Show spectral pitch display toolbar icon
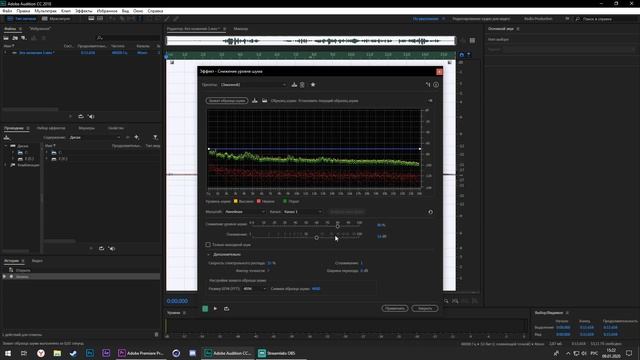Screen dimensions: 640x360 tap(100, 18)
